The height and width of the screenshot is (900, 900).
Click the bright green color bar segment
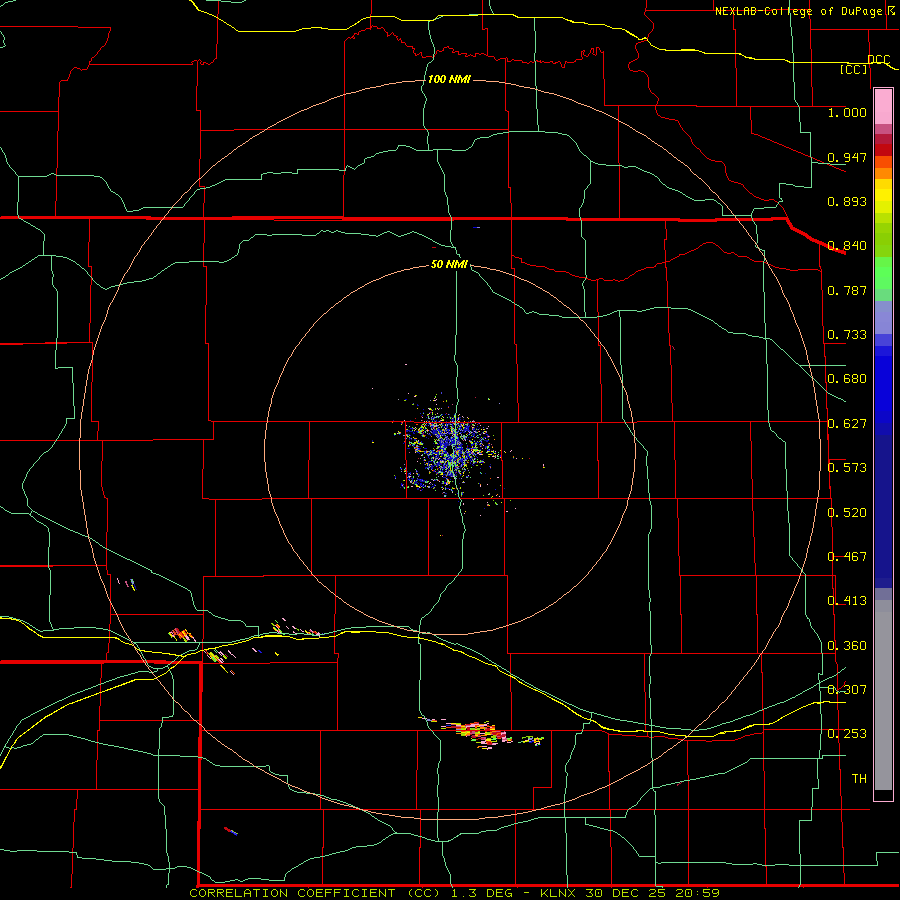883,273
